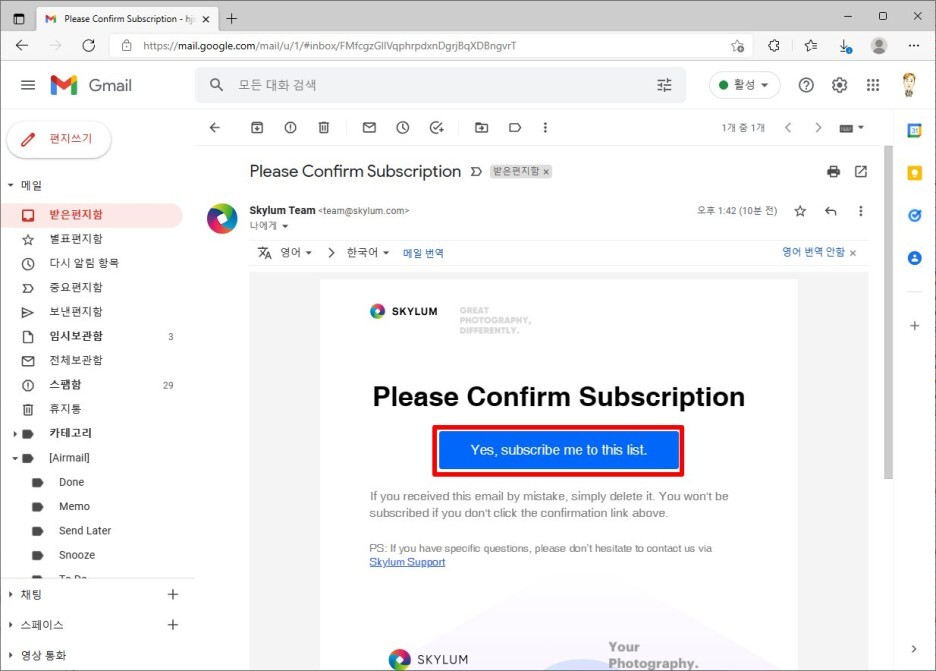The image size is (936, 671).
Task: Open the 스팸함 folder
Action: tap(91, 385)
